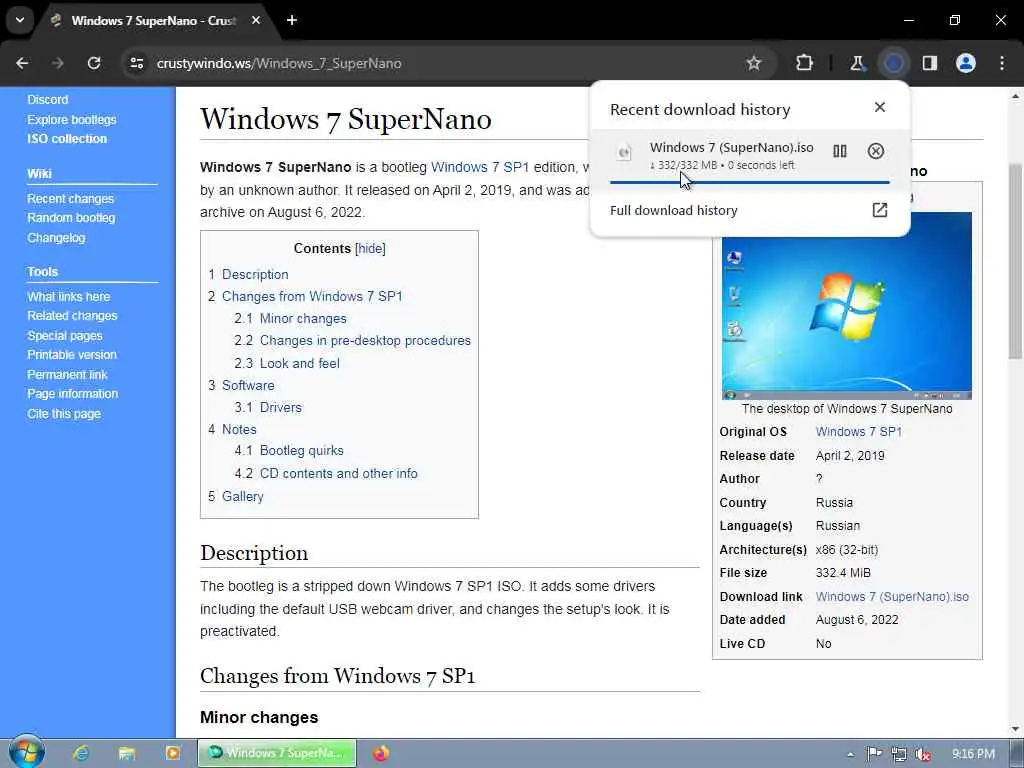Screen dimensions: 1024x768
Task: Bookmark this page with the star icon
Action: coord(754,63)
